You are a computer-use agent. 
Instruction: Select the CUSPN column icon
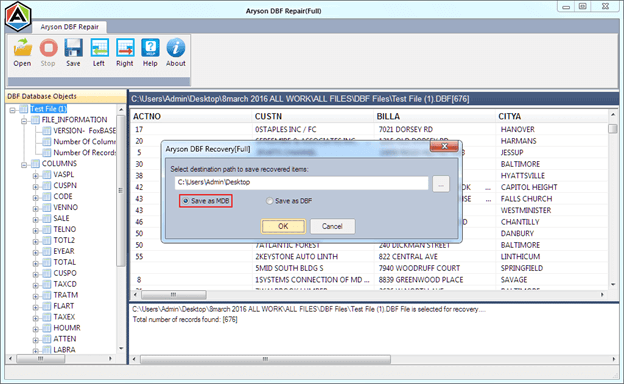[x=47, y=185]
